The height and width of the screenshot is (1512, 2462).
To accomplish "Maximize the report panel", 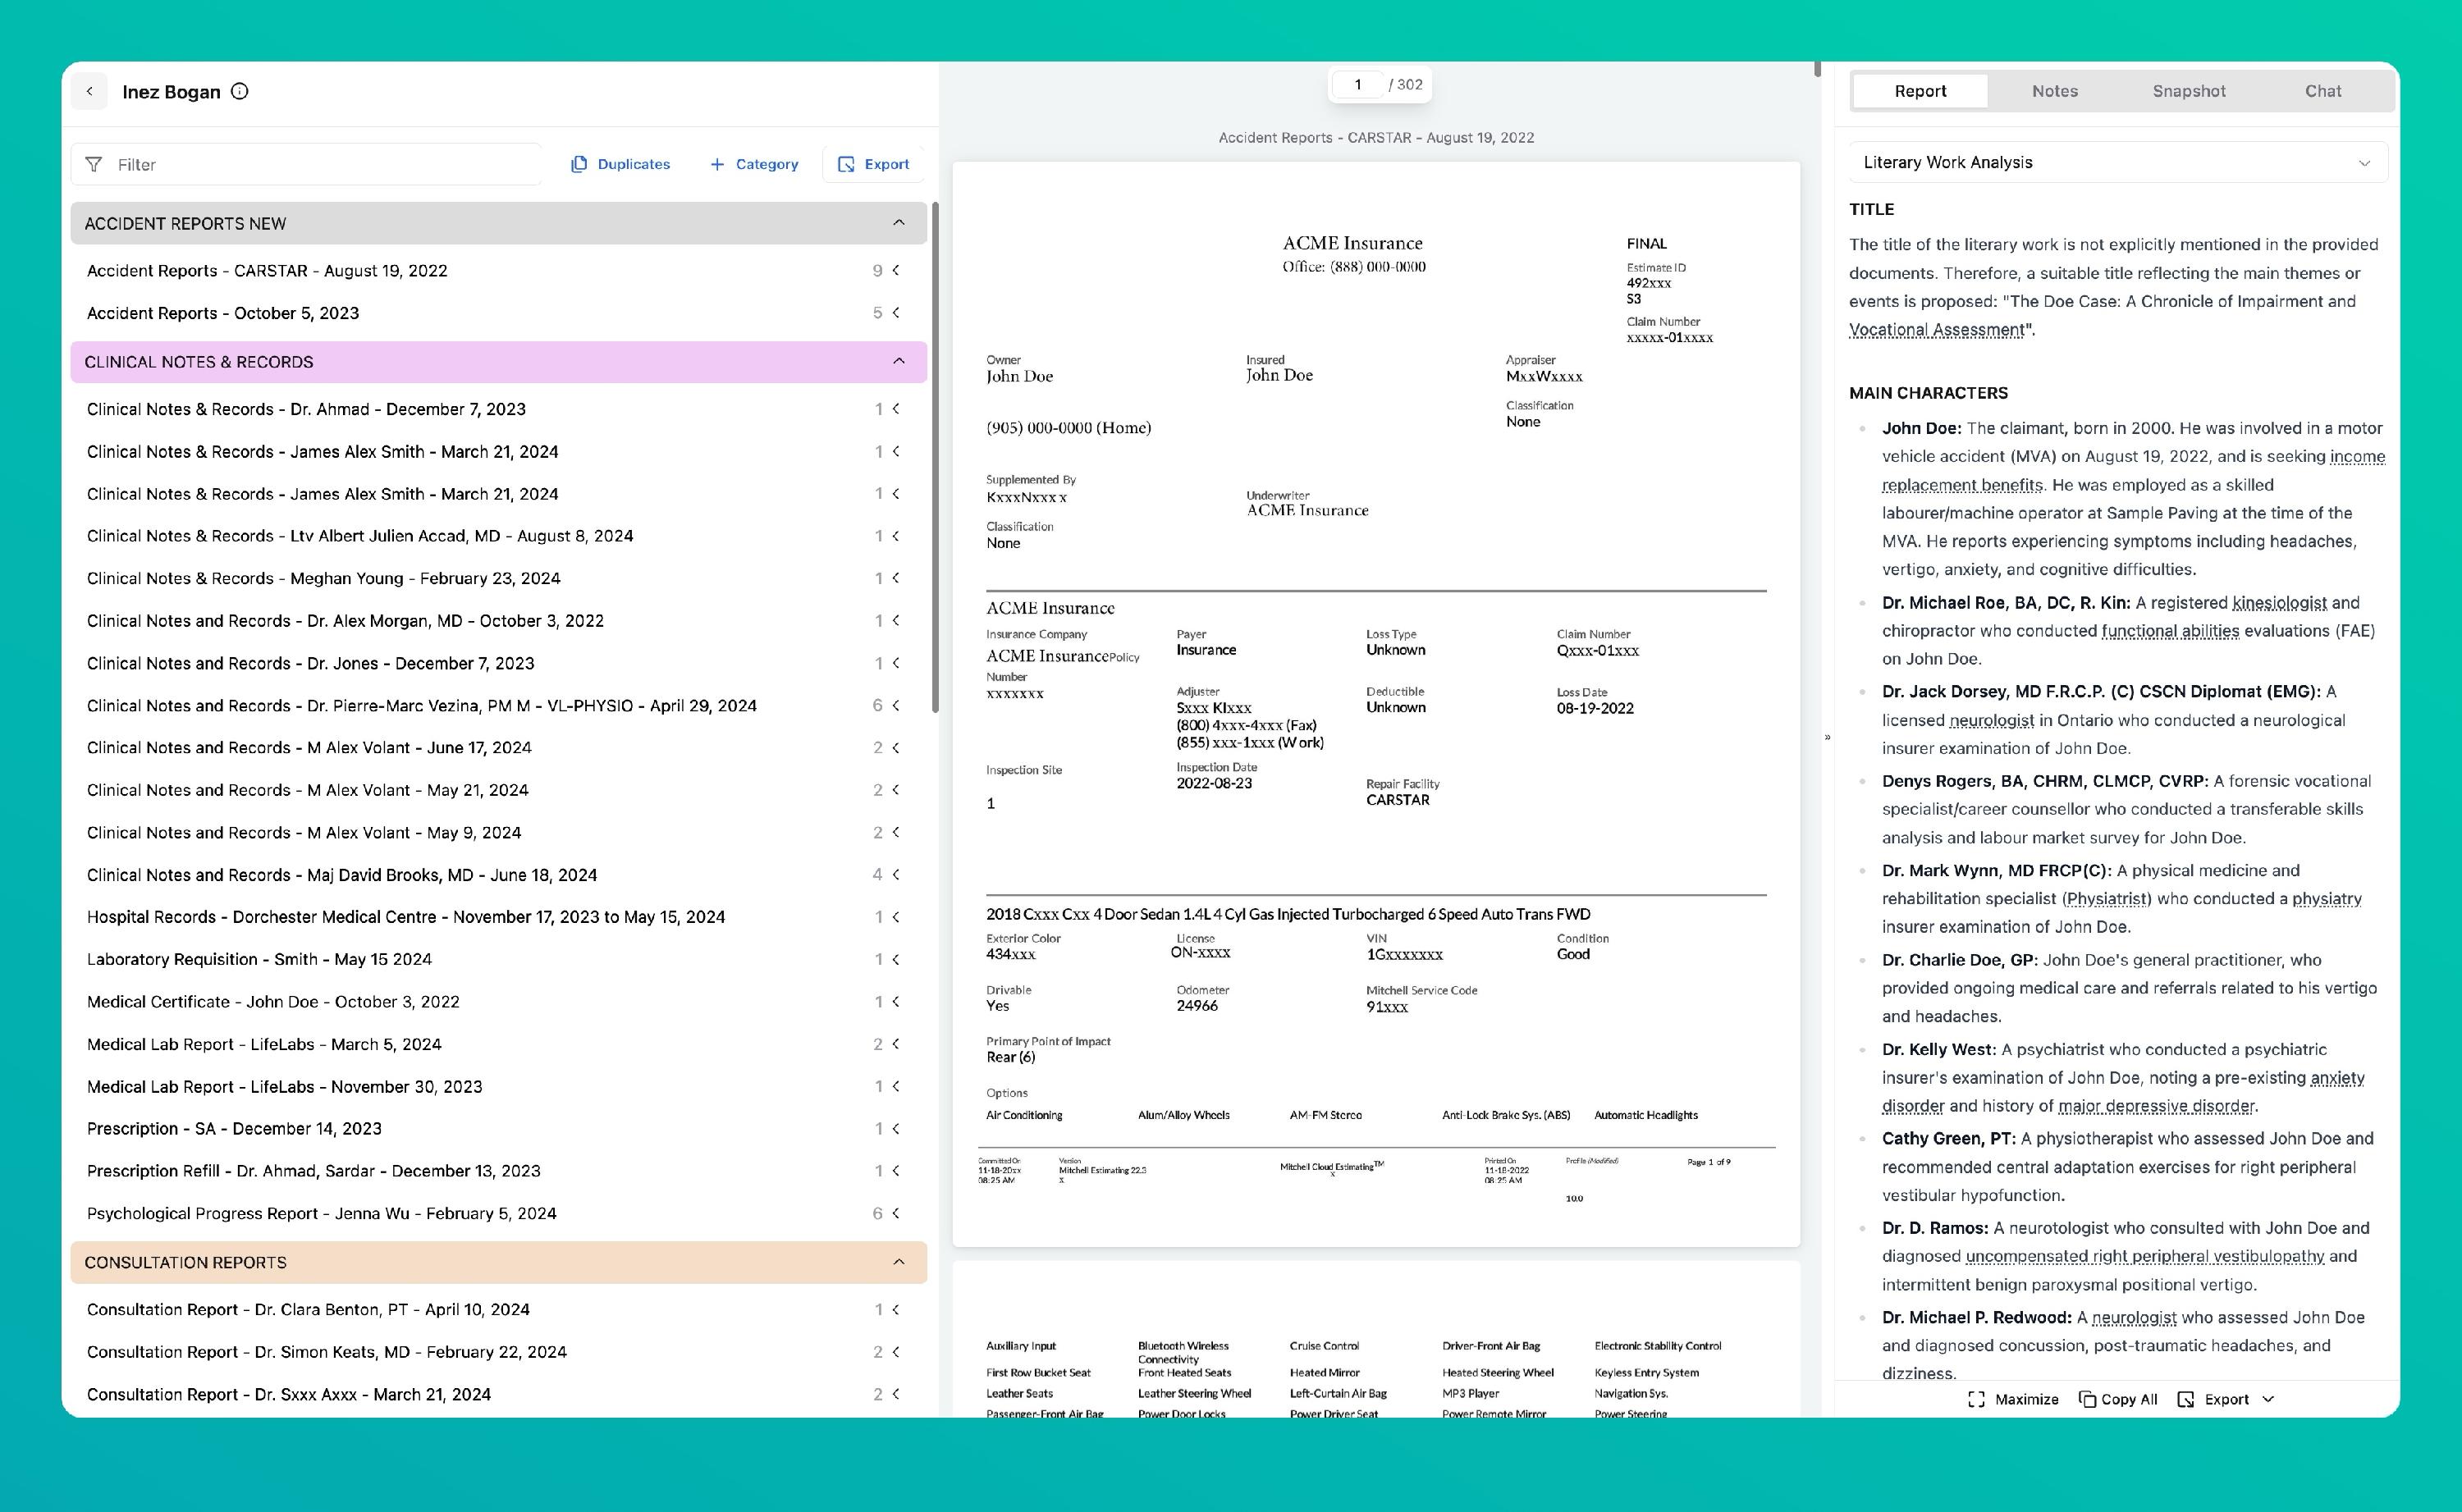I will (x=2012, y=1399).
